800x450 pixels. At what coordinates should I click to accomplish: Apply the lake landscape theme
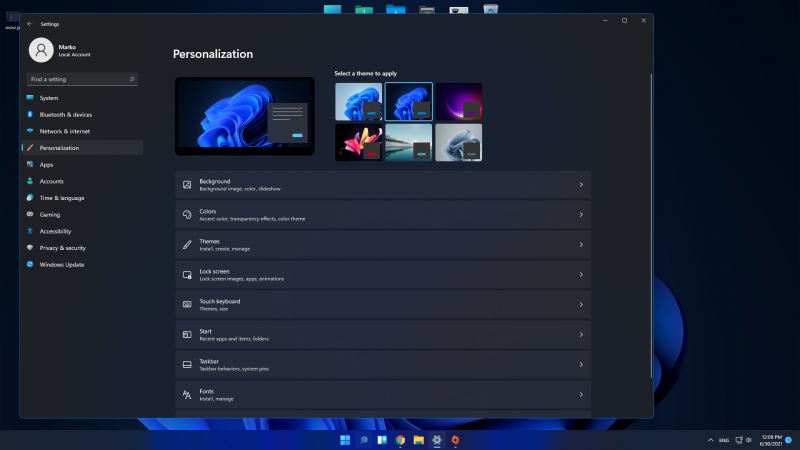tap(409, 142)
